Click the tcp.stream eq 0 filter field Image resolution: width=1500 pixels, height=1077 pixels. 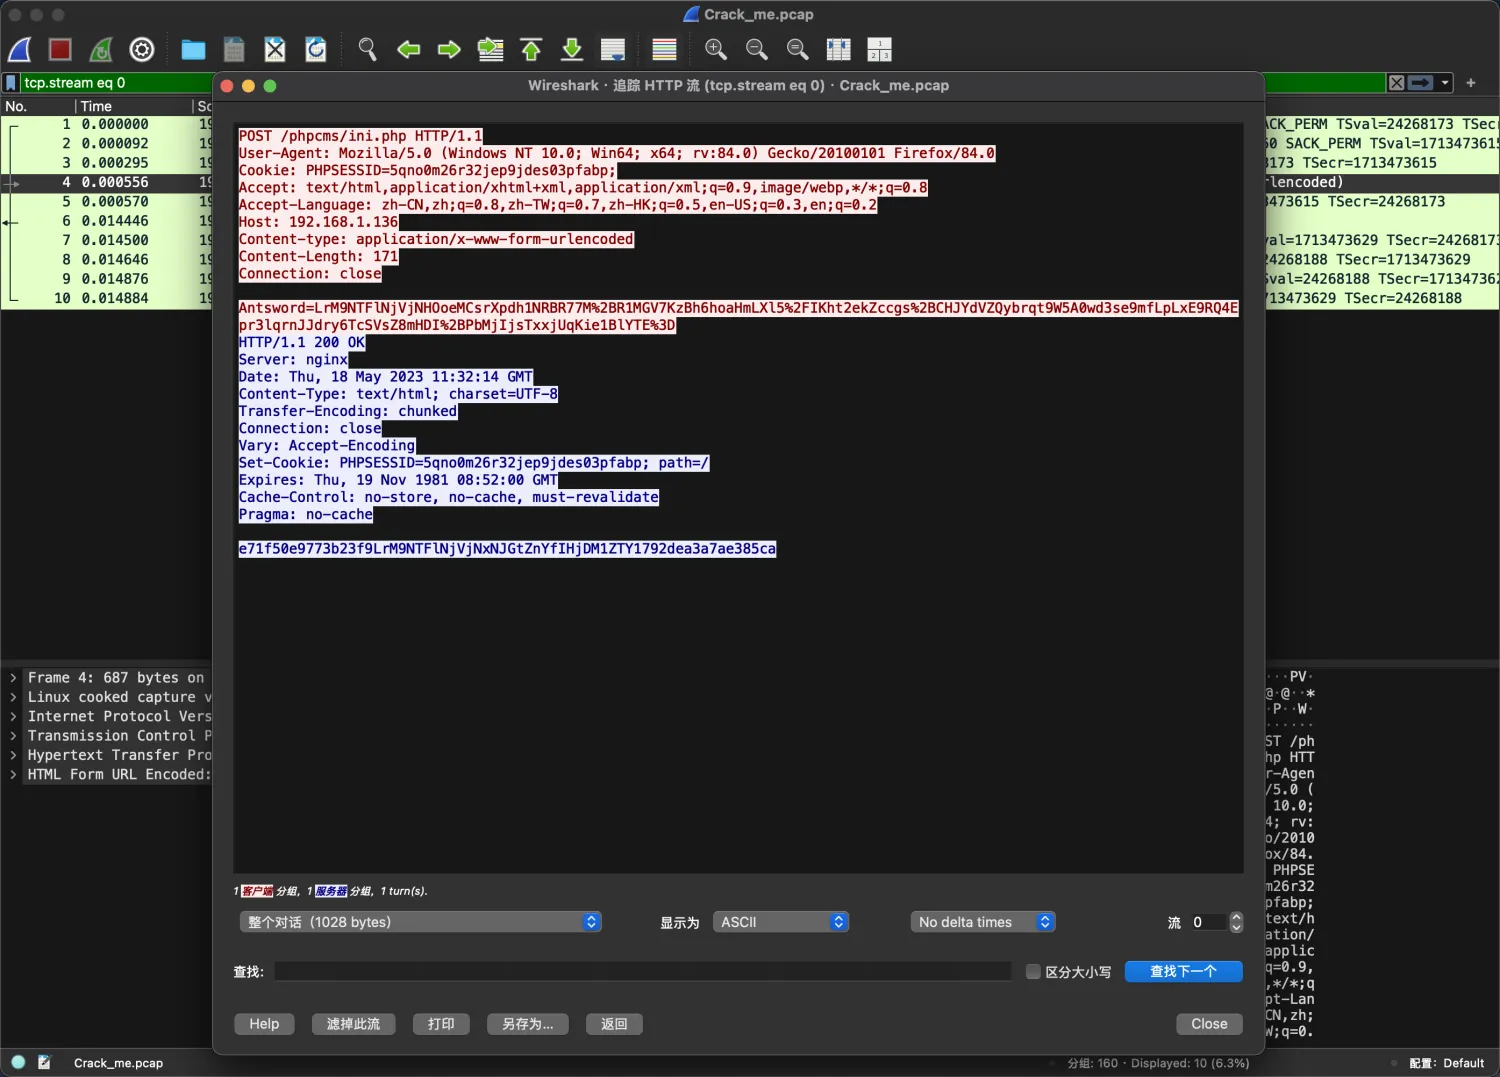116,83
